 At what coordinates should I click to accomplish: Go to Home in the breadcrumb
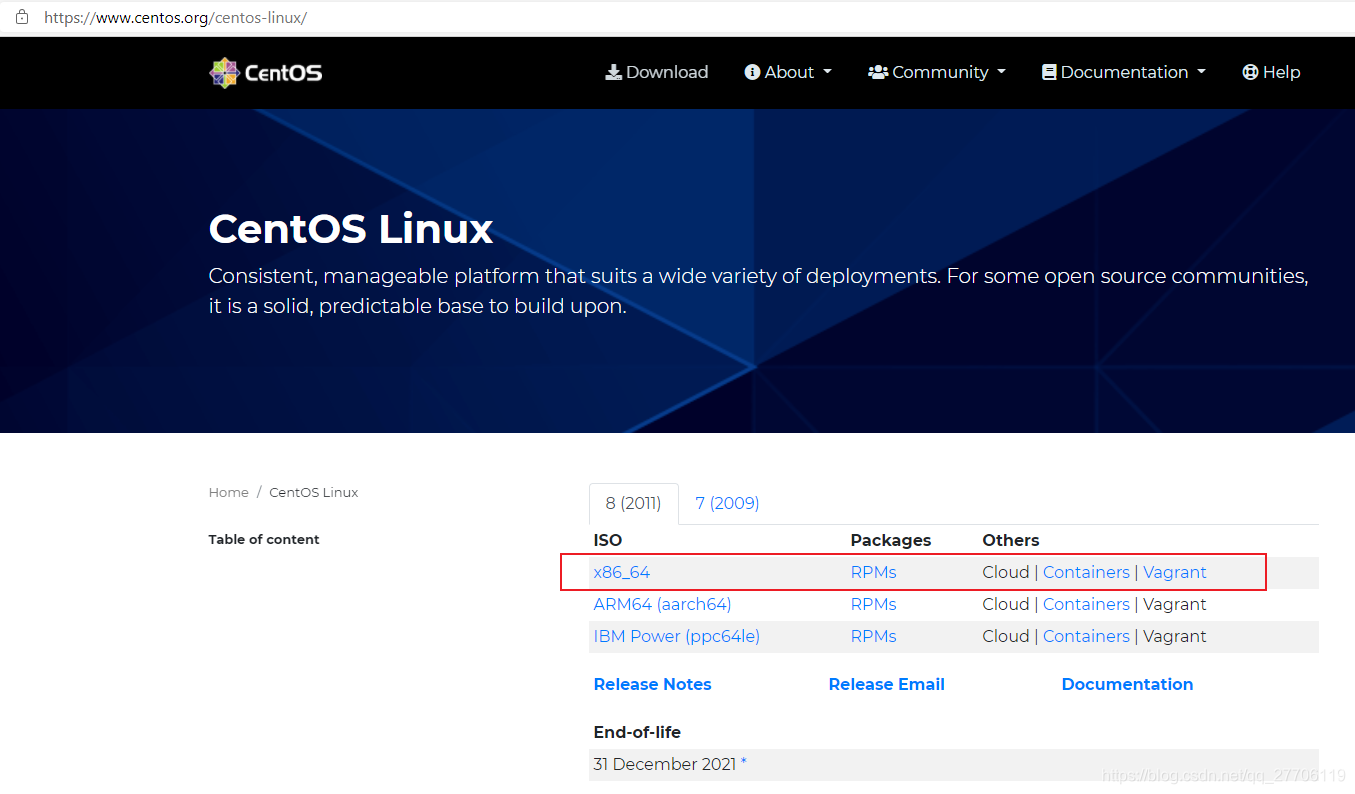pyautogui.click(x=228, y=492)
